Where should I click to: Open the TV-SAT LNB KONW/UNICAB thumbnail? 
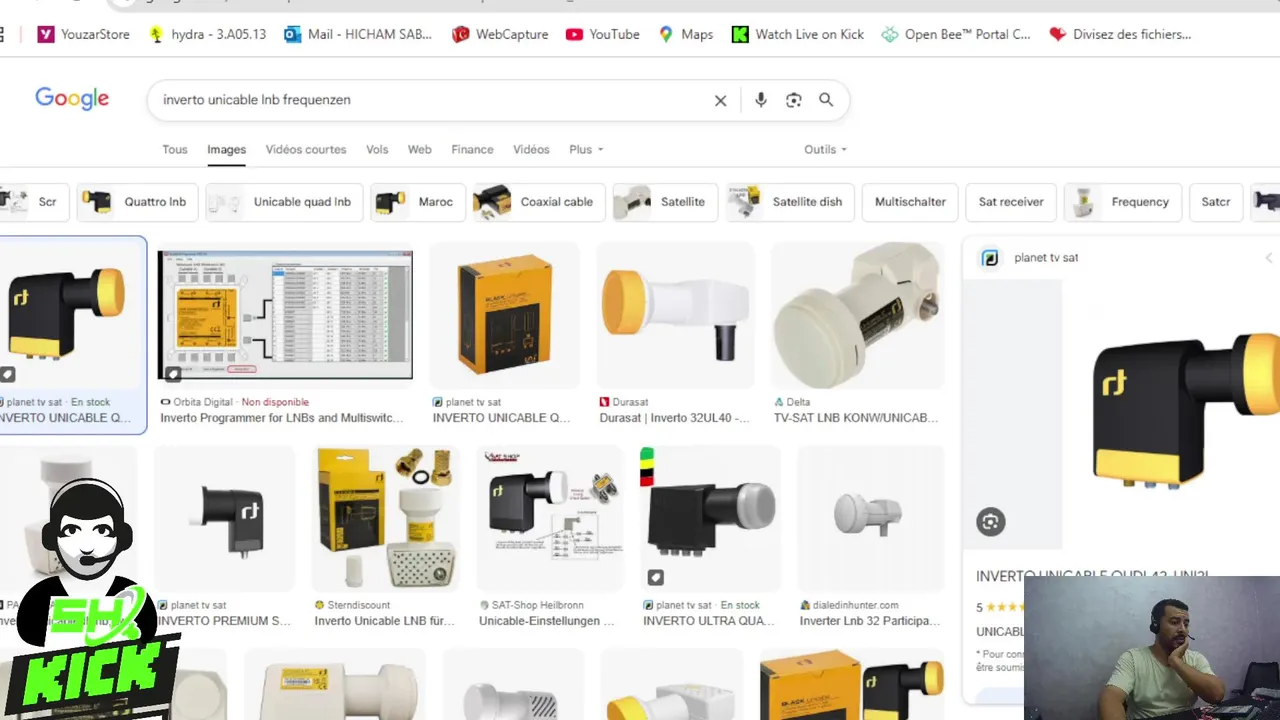[858, 315]
